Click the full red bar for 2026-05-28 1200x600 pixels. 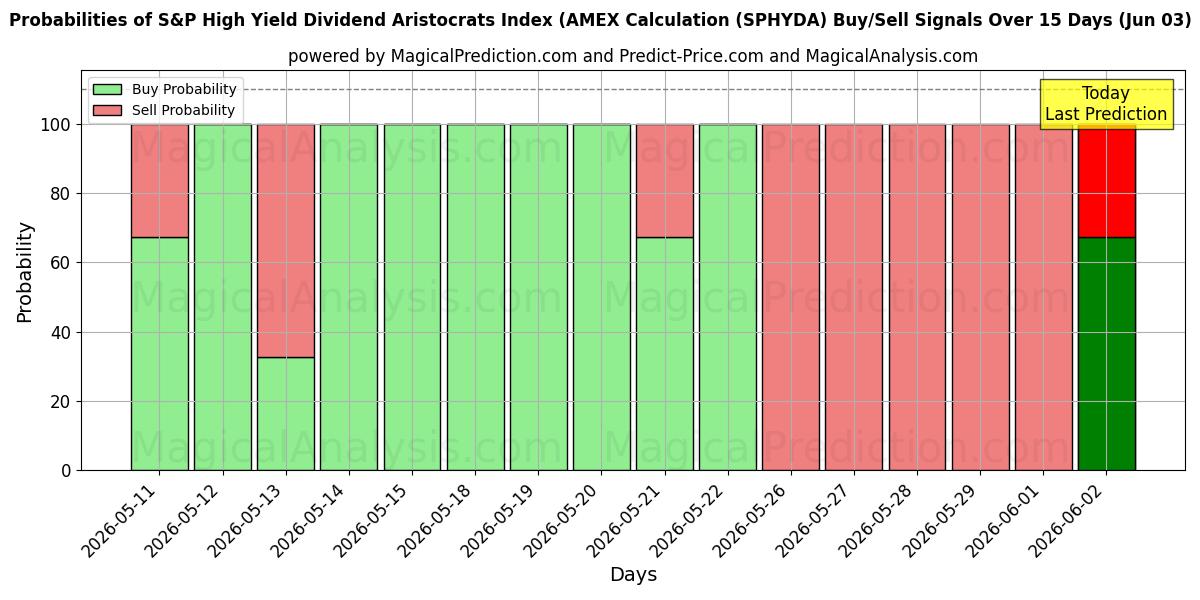(x=917, y=297)
